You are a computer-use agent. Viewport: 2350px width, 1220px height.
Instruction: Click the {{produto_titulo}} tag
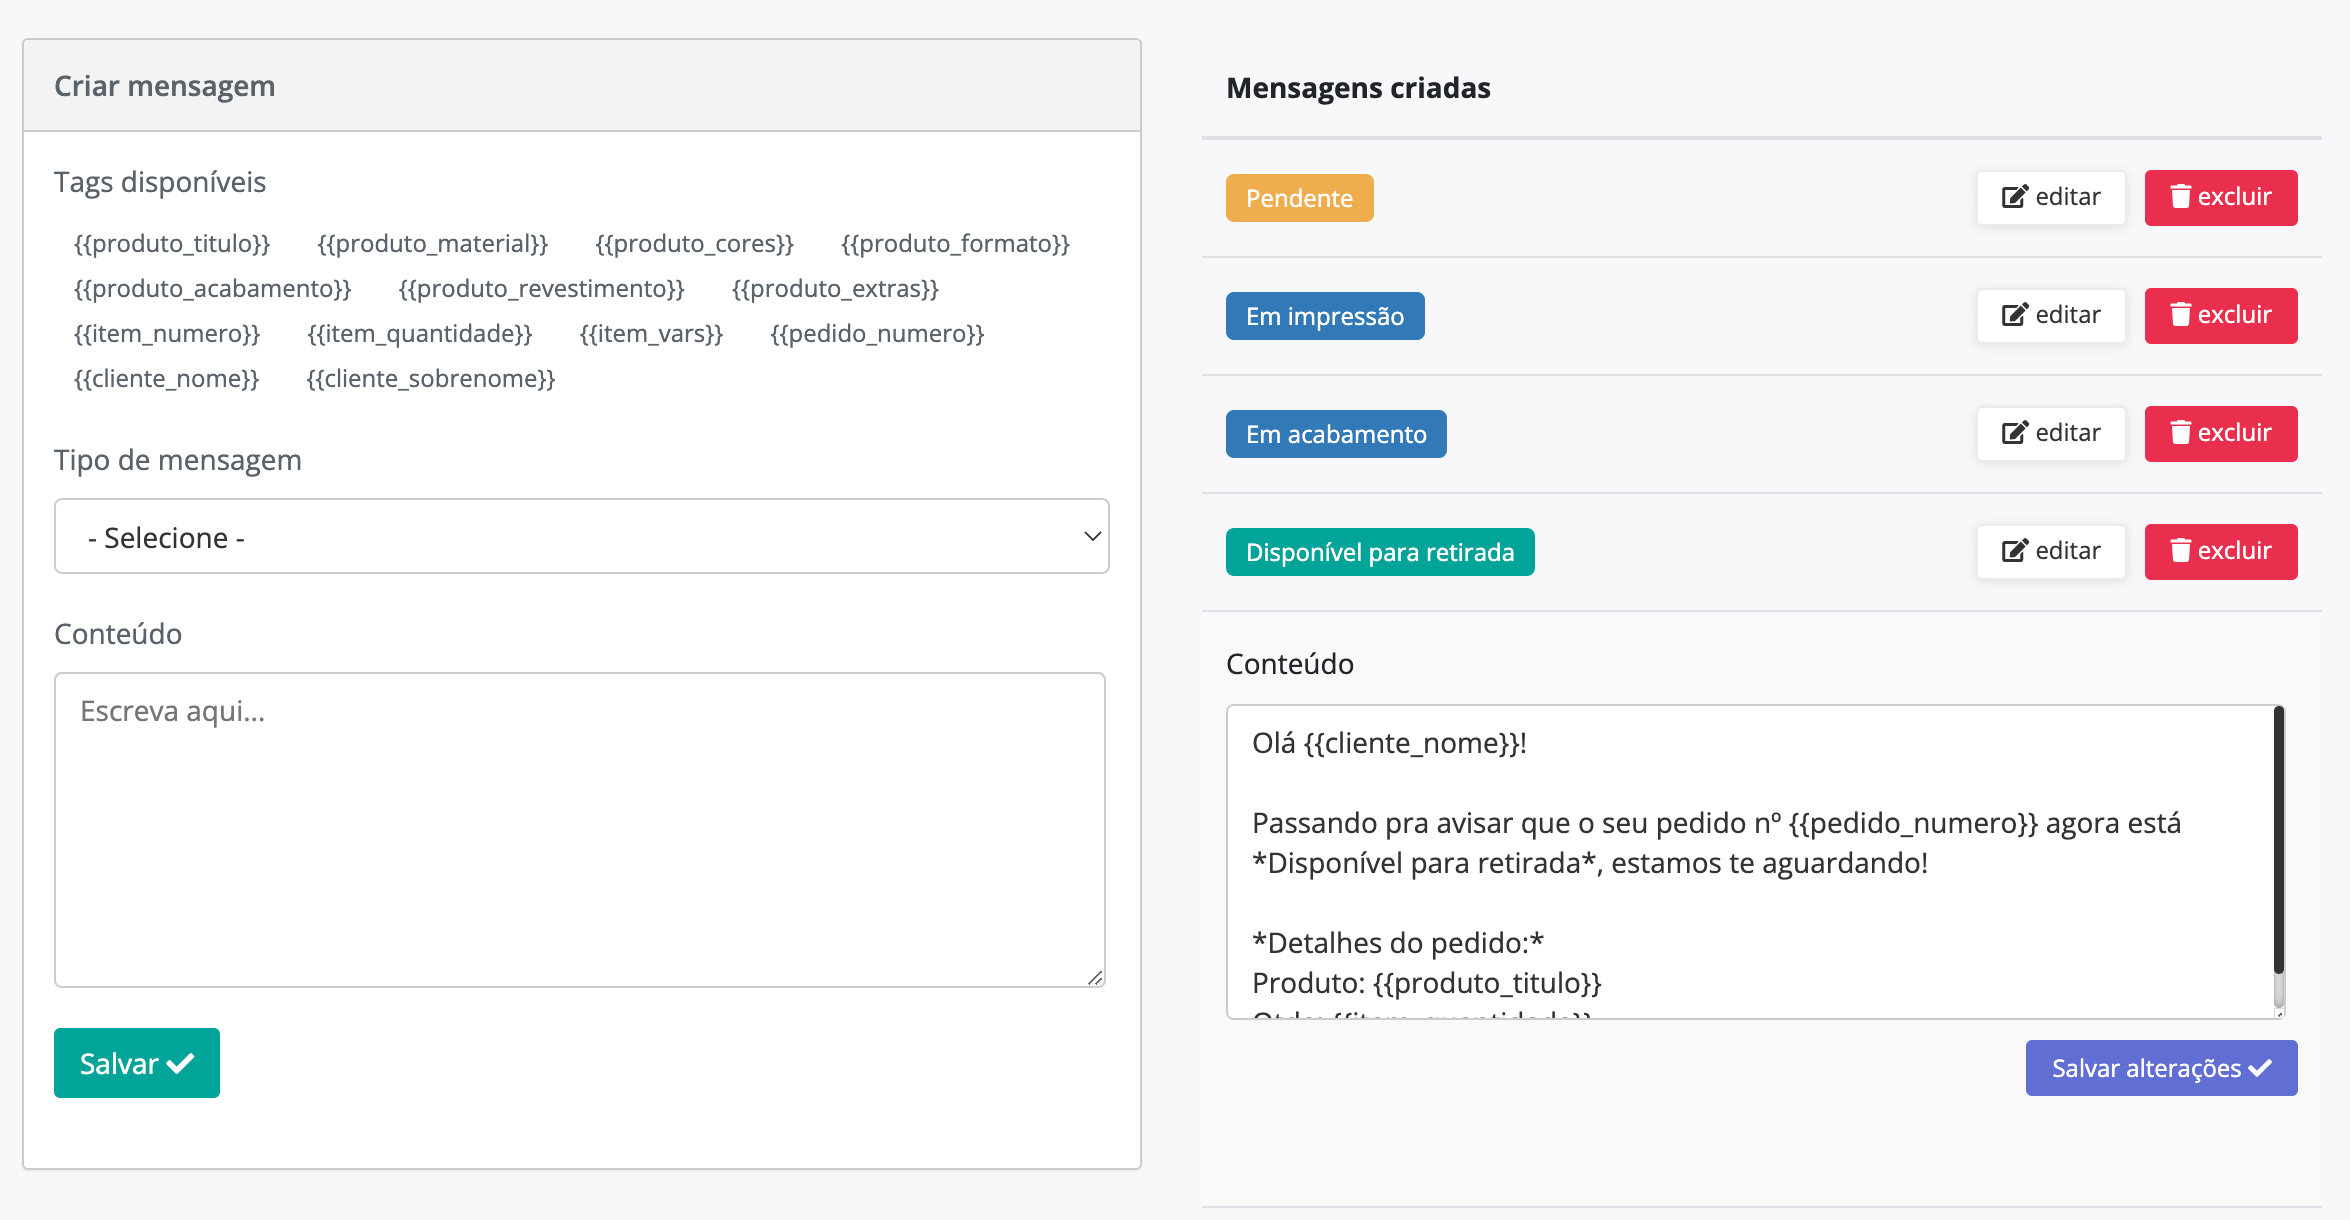point(172,244)
